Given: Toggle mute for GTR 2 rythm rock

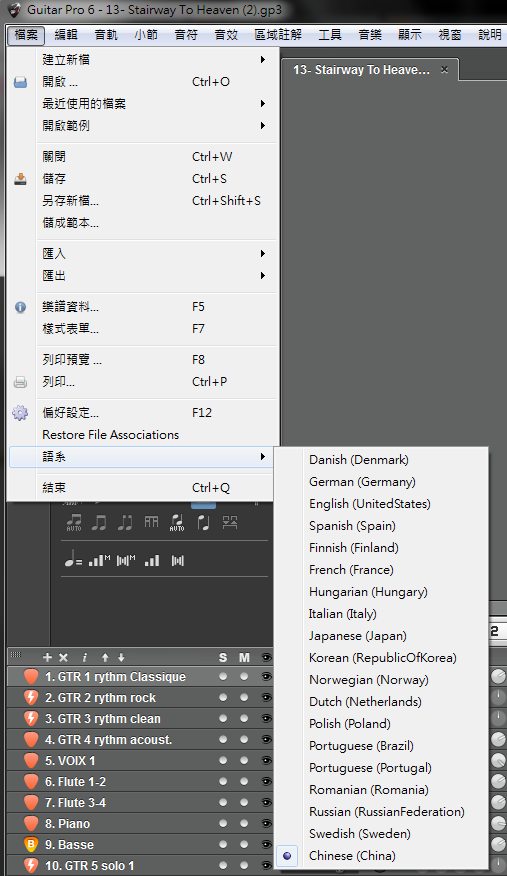Looking at the screenshot, I should click(x=244, y=698).
